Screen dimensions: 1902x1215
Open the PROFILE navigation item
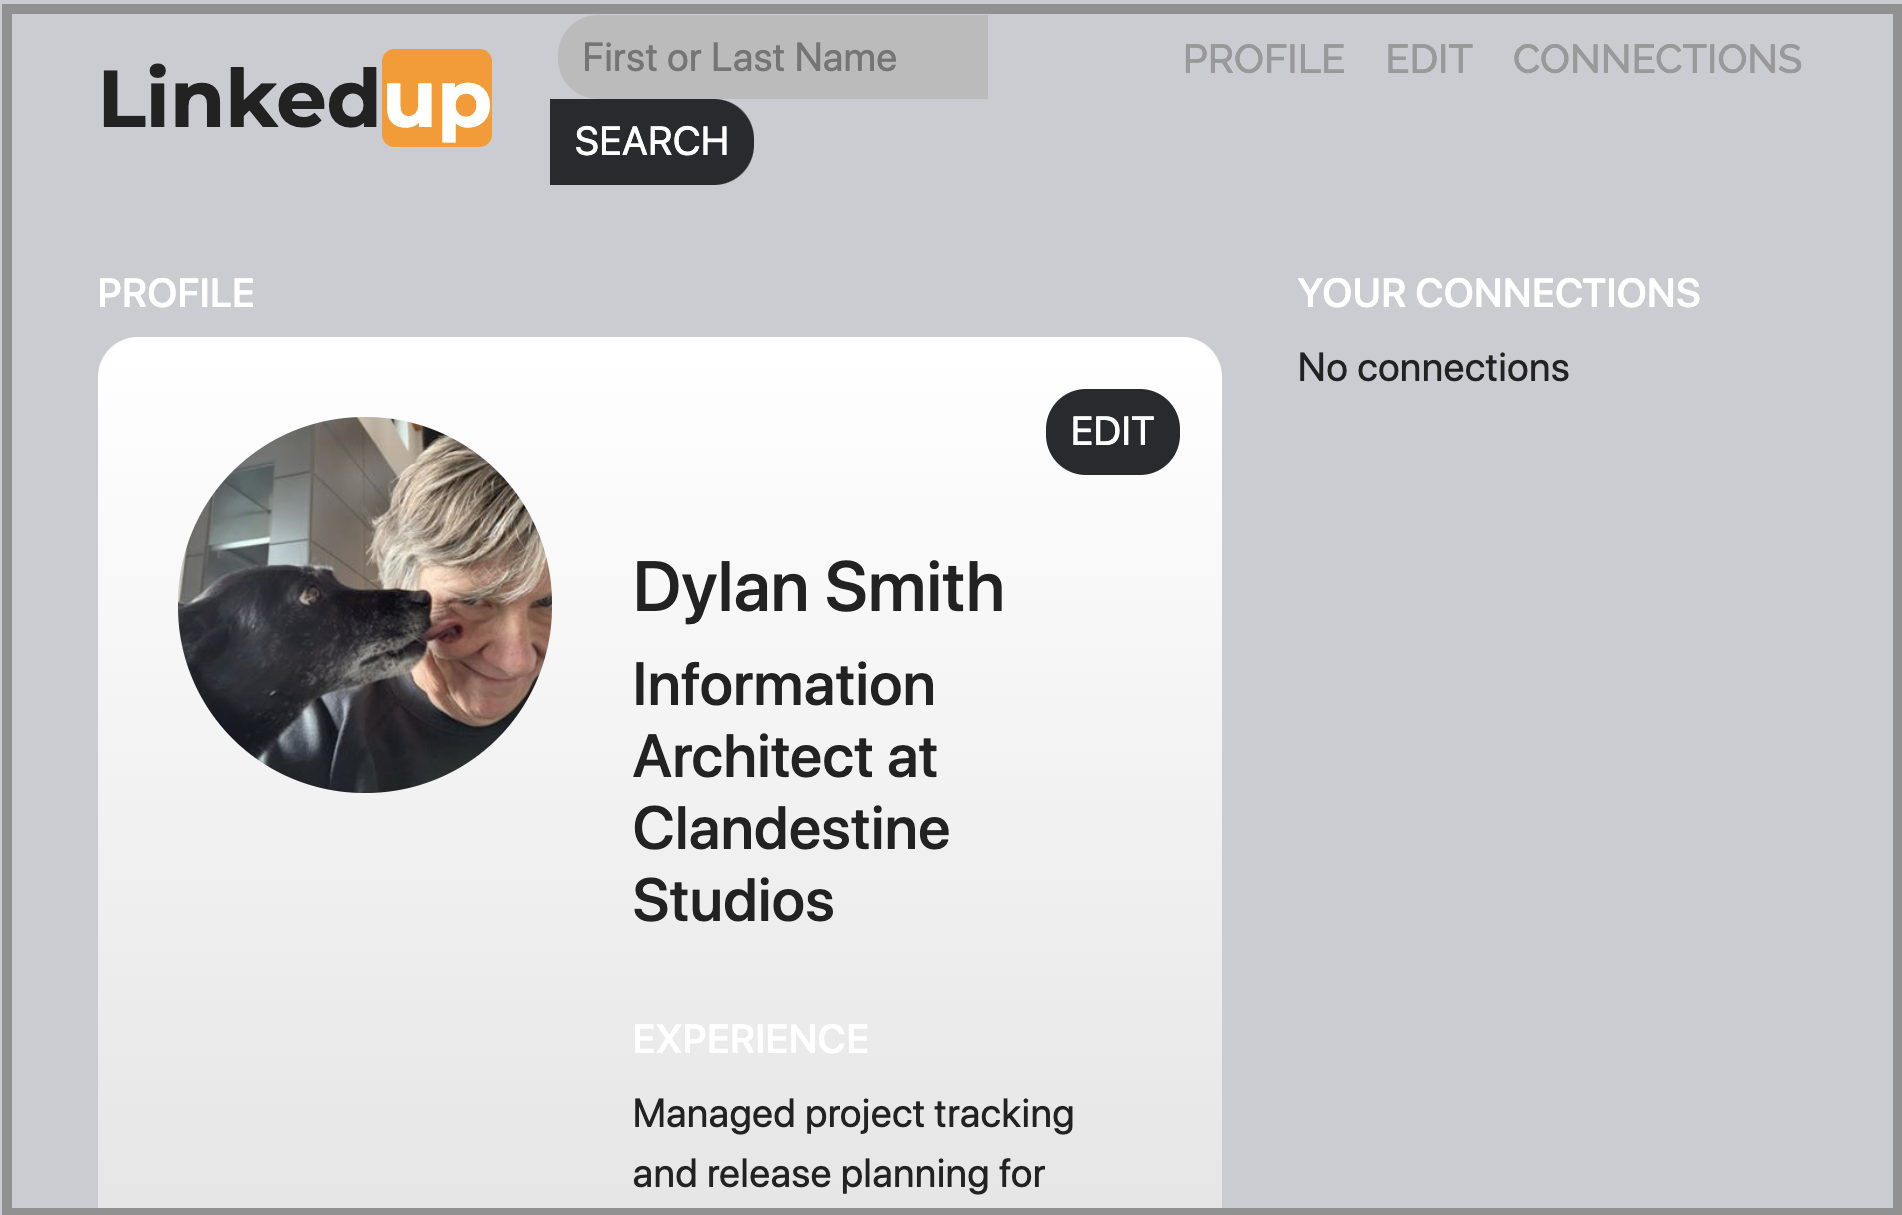[x=1264, y=59]
